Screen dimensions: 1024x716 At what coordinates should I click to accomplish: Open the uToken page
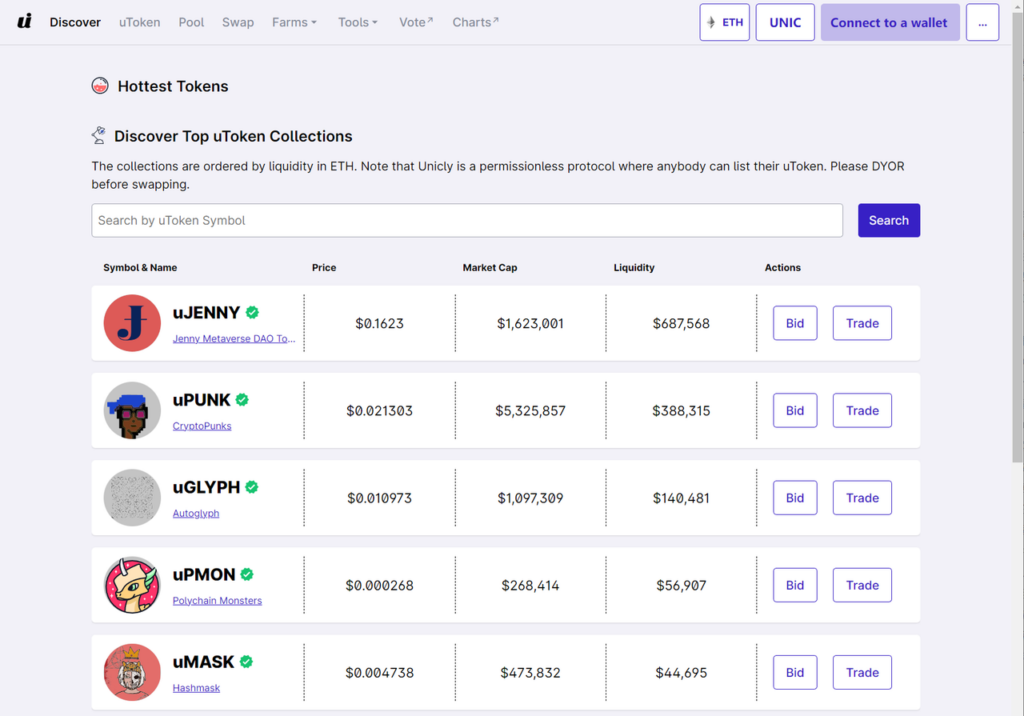[140, 22]
